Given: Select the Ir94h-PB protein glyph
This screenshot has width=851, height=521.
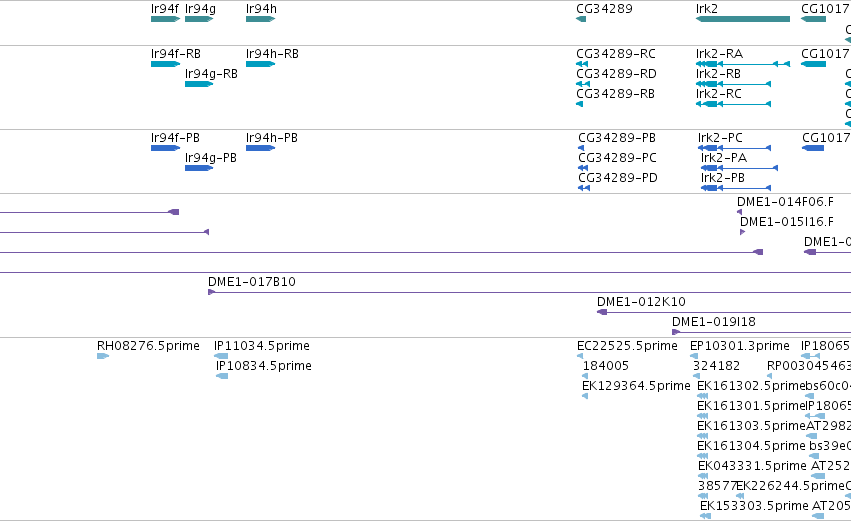Looking at the screenshot, I should [x=261, y=148].
